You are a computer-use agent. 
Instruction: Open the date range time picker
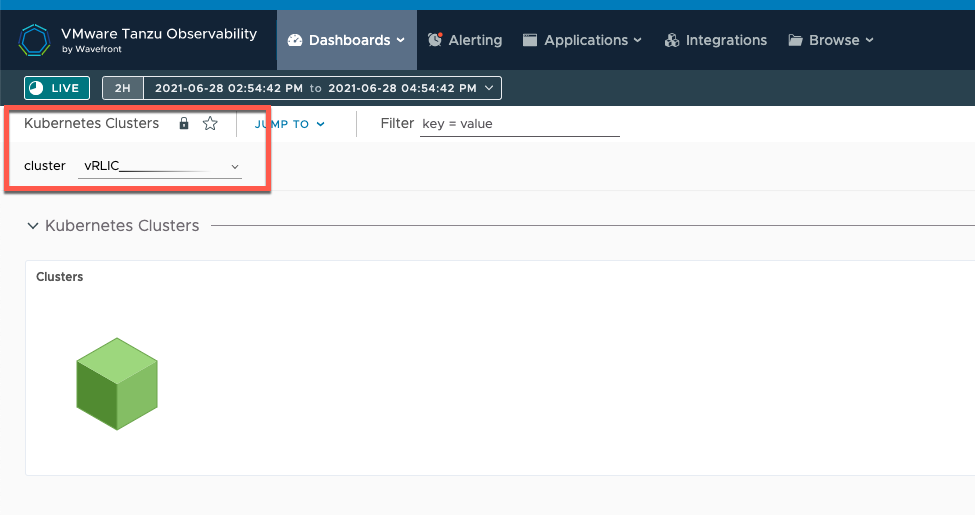pos(323,88)
